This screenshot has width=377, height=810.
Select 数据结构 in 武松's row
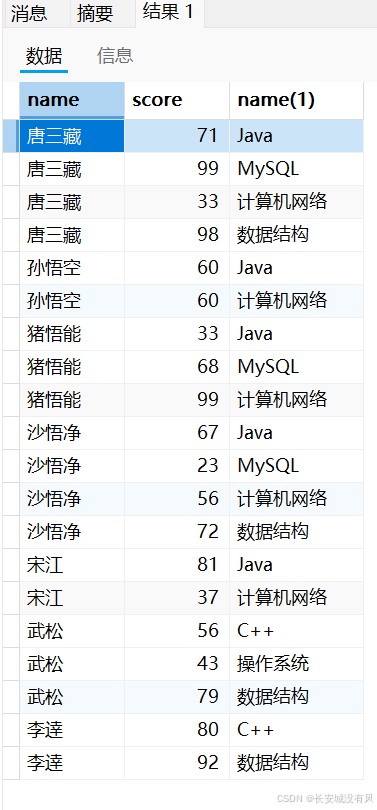296,698
